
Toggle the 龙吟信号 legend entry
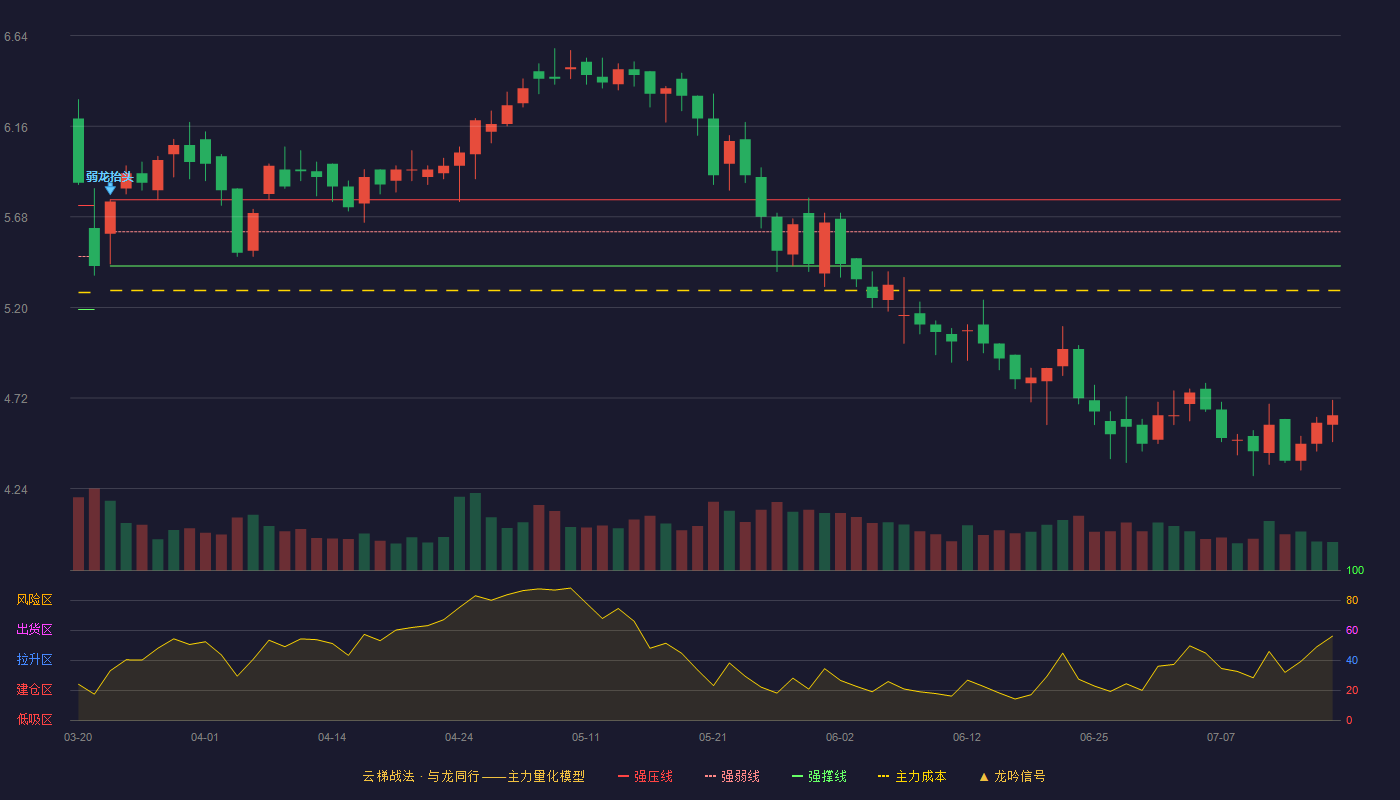click(1012, 776)
